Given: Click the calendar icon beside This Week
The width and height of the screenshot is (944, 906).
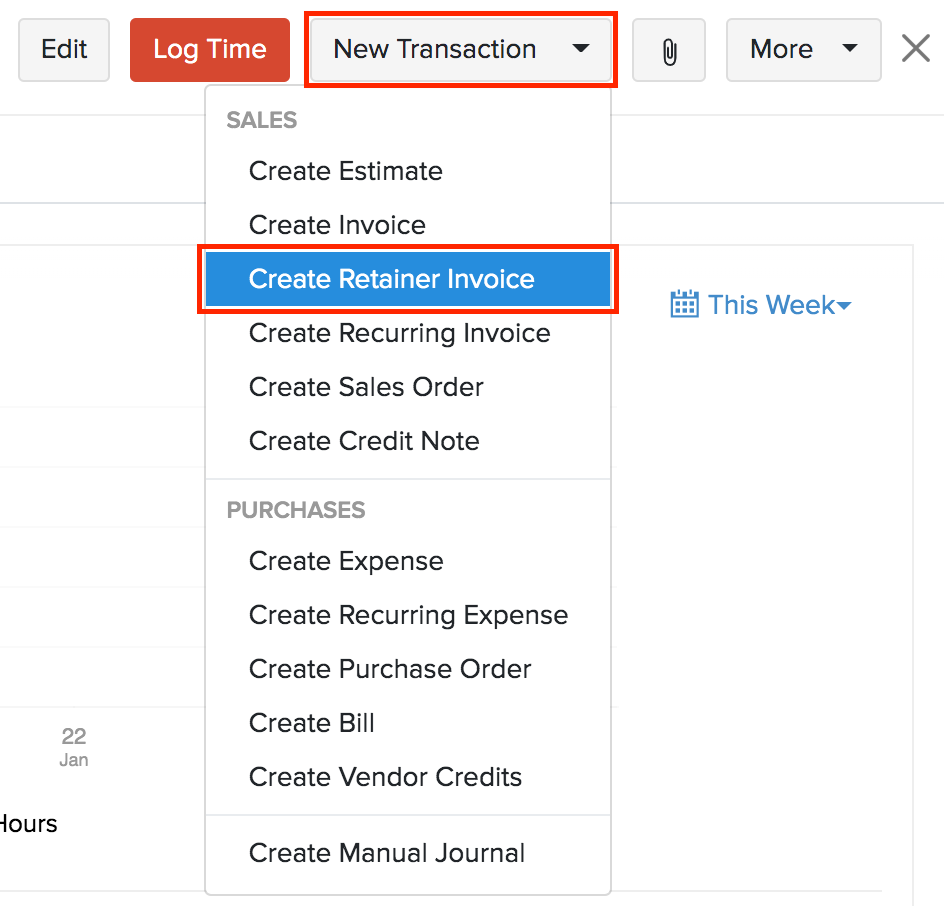Looking at the screenshot, I should (684, 304).
